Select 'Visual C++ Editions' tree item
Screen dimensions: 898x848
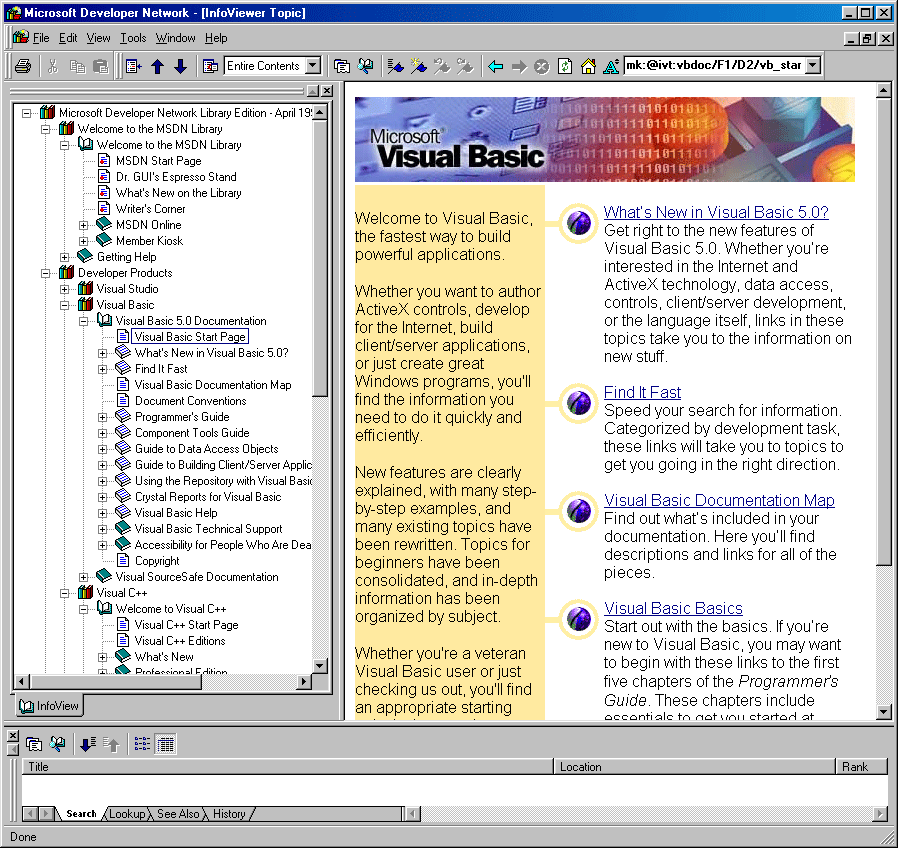pyautogui.click(x=180, y=641)
